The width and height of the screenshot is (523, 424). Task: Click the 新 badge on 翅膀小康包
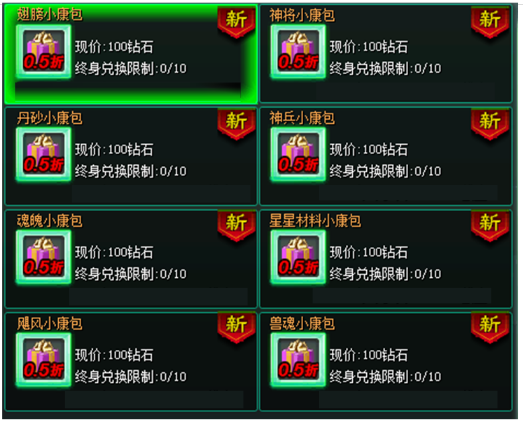point(236,21)
